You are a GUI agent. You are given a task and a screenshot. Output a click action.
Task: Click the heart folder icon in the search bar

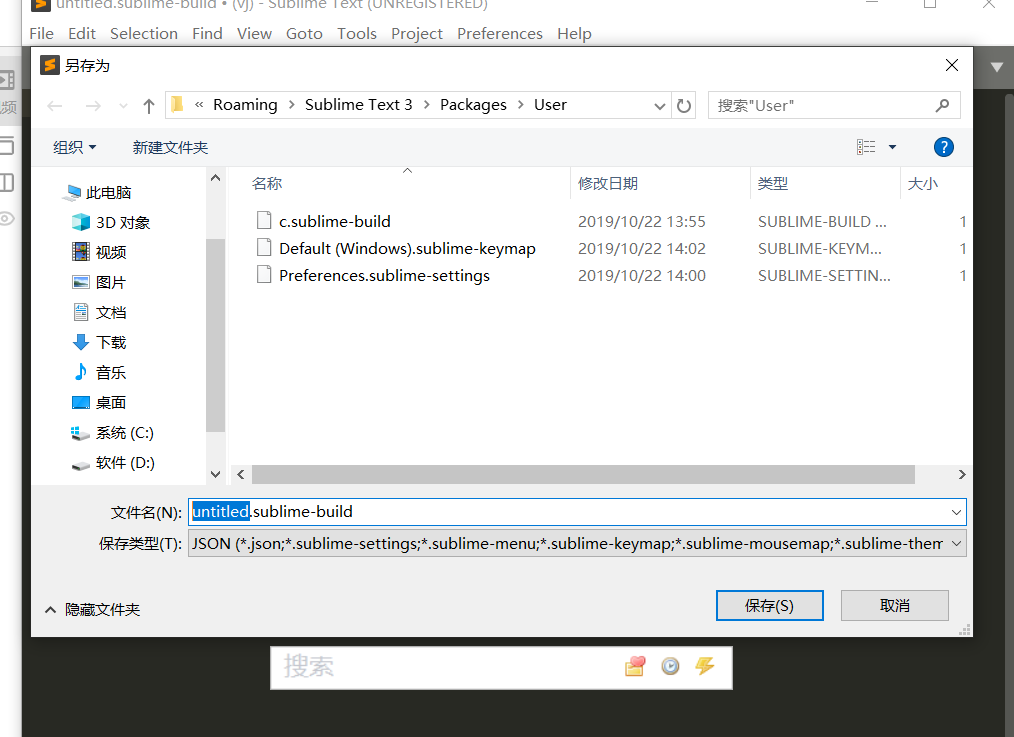[635, 666]
